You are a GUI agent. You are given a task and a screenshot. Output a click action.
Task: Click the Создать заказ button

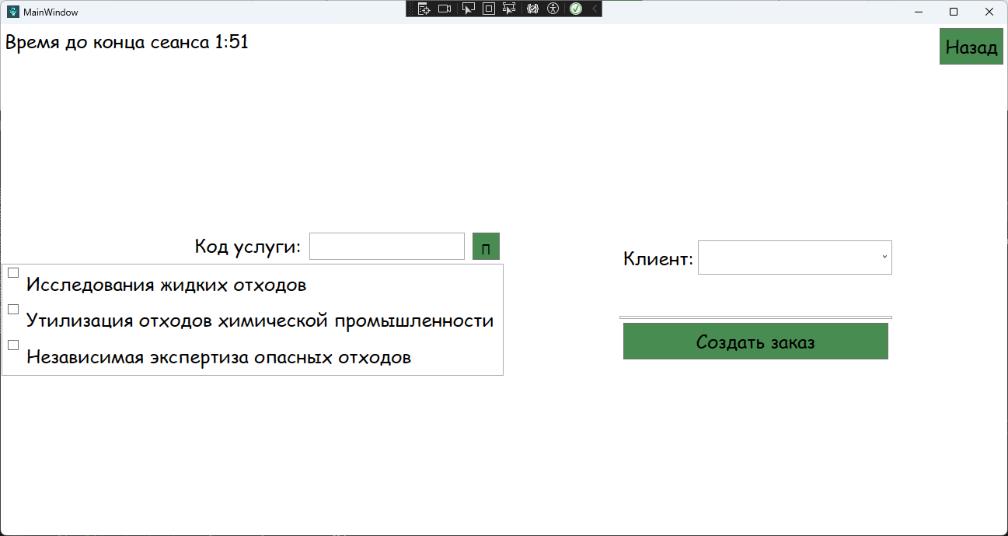[x=755, y=341]
